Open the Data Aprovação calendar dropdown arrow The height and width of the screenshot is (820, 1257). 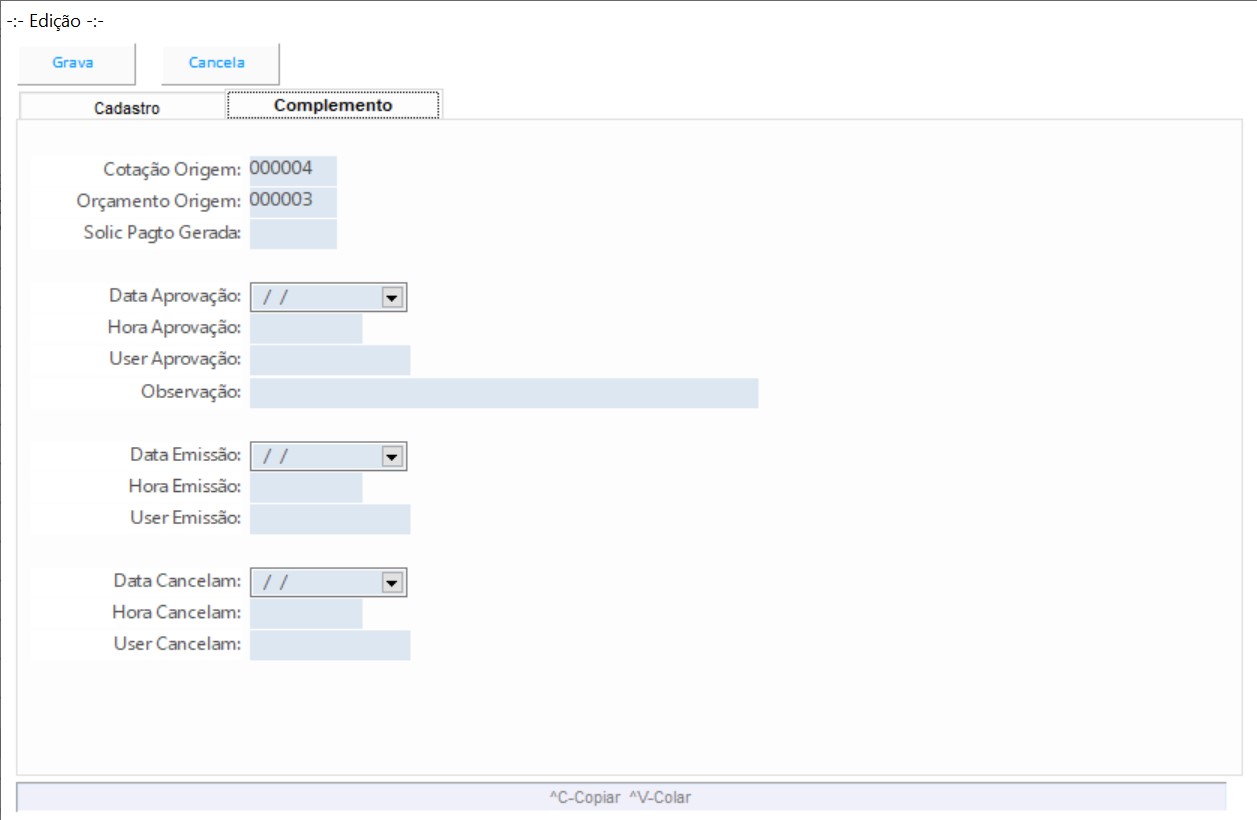391,297
